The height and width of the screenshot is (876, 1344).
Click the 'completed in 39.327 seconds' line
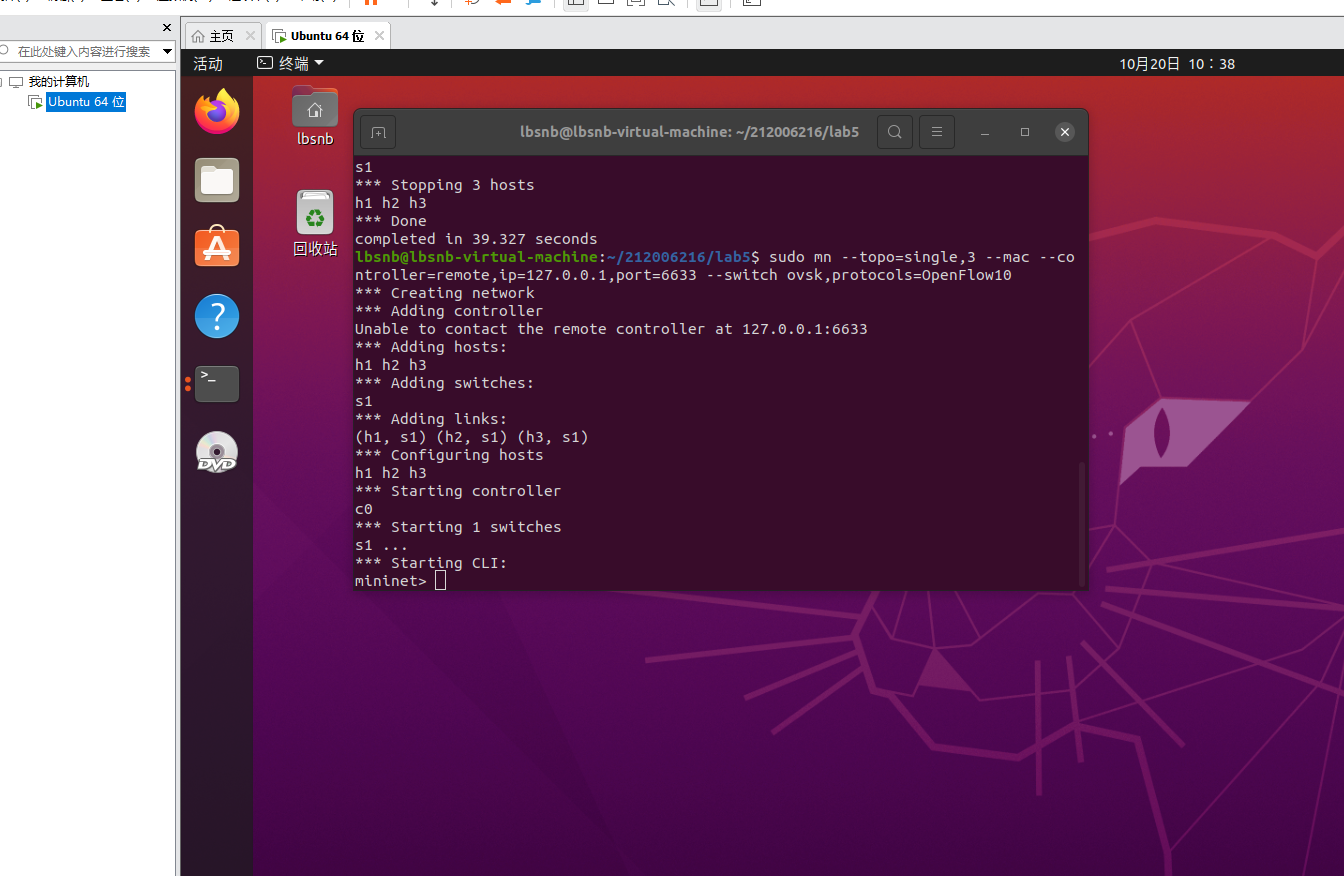476,239
